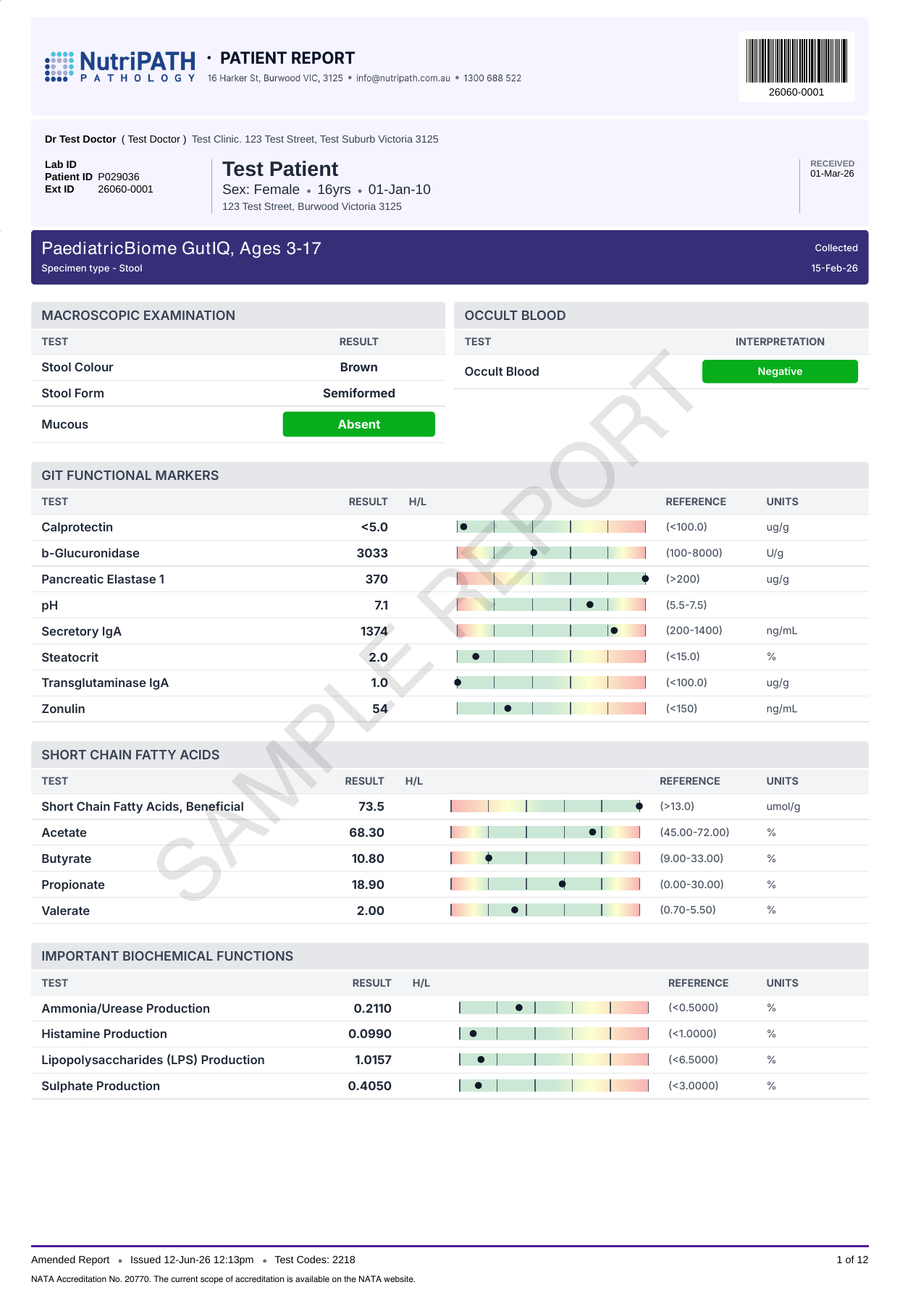Click the Short Chain Fatty Acids, Beneficial bar
The image size is (900, 1303).
546,806
